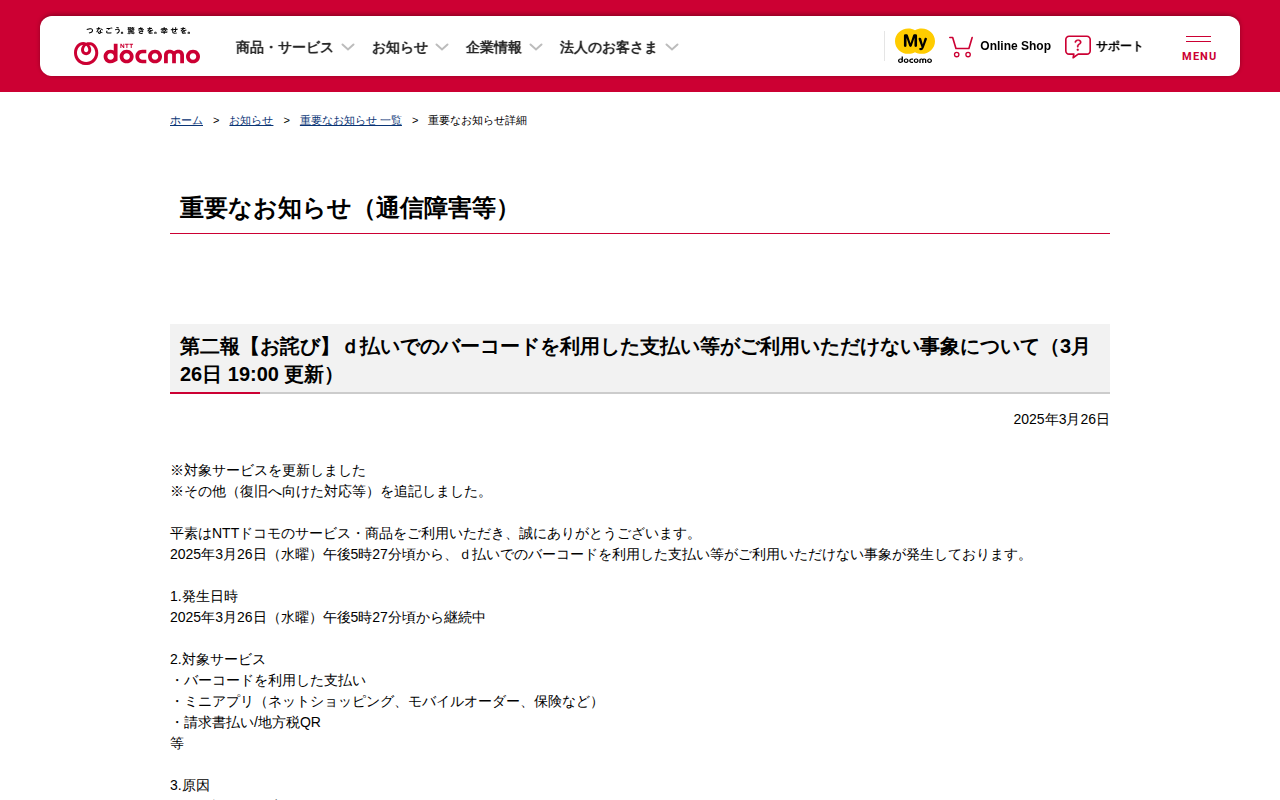Click the 重要なお知らせ（通信障害等） heading
This screenshot has width=1280, height=800.
coord(350,208)
